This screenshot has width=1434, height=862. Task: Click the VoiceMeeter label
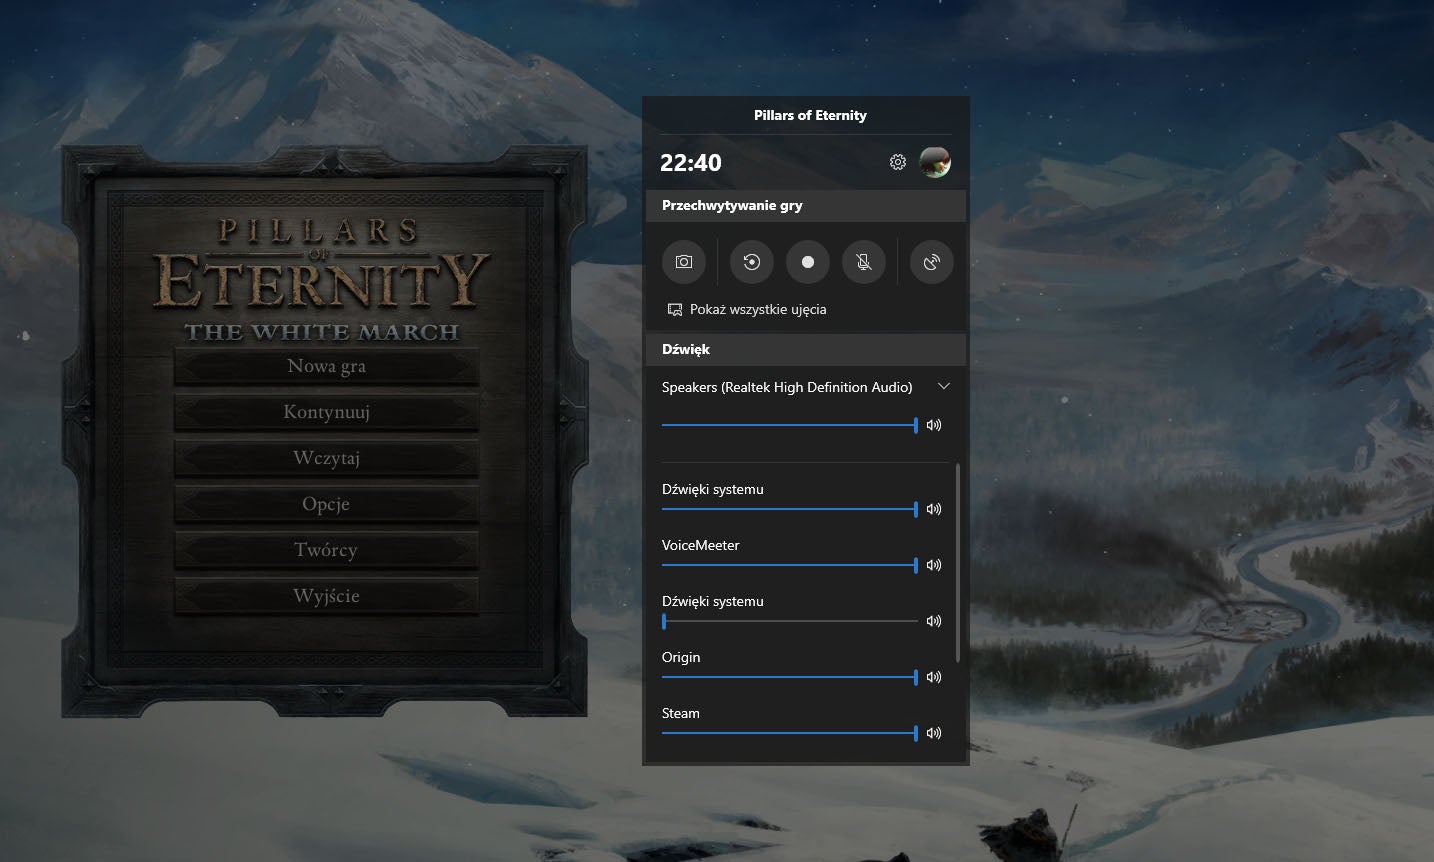[x=700, y=545]
